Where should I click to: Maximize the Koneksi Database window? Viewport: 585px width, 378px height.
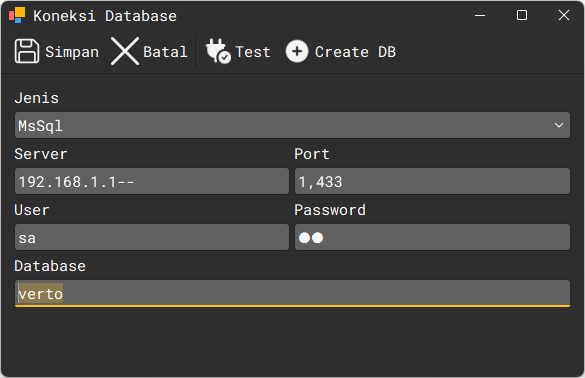click(522, 15)
